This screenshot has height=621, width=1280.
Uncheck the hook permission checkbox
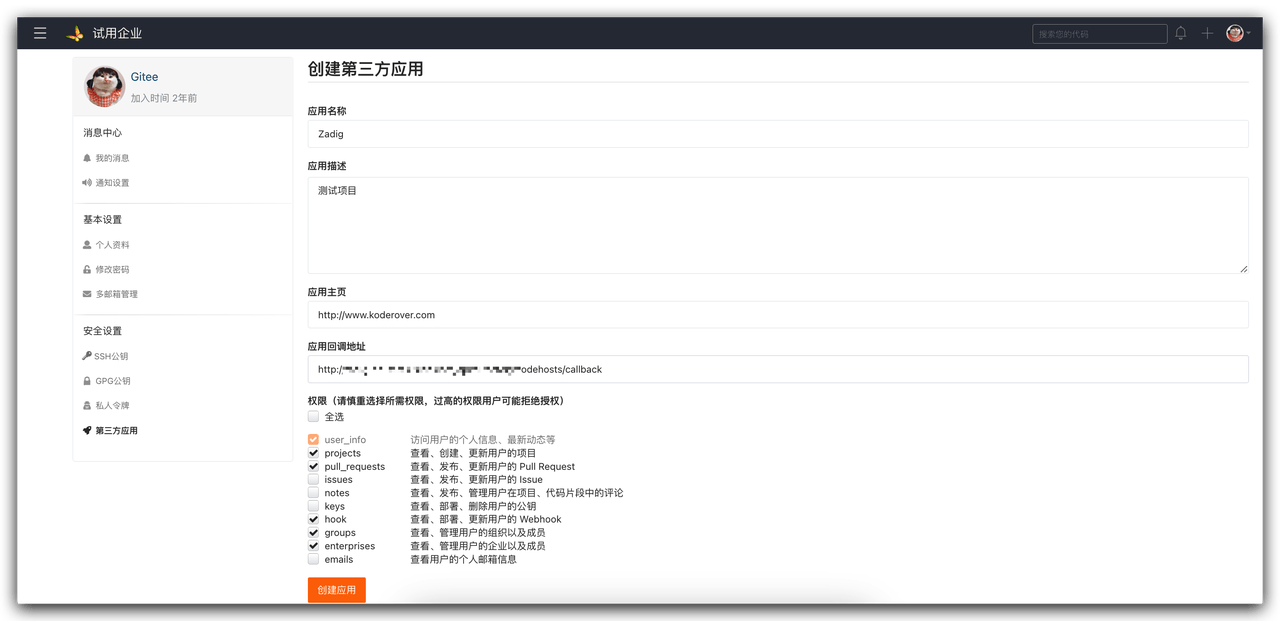[x=314, y=520]
